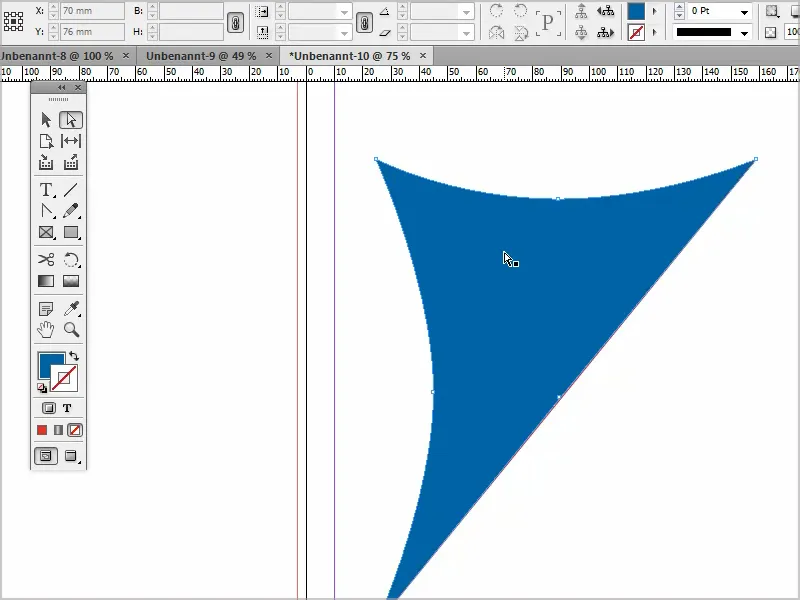Select the Rectangle tool
800x600 pixels.
point(71,232)
